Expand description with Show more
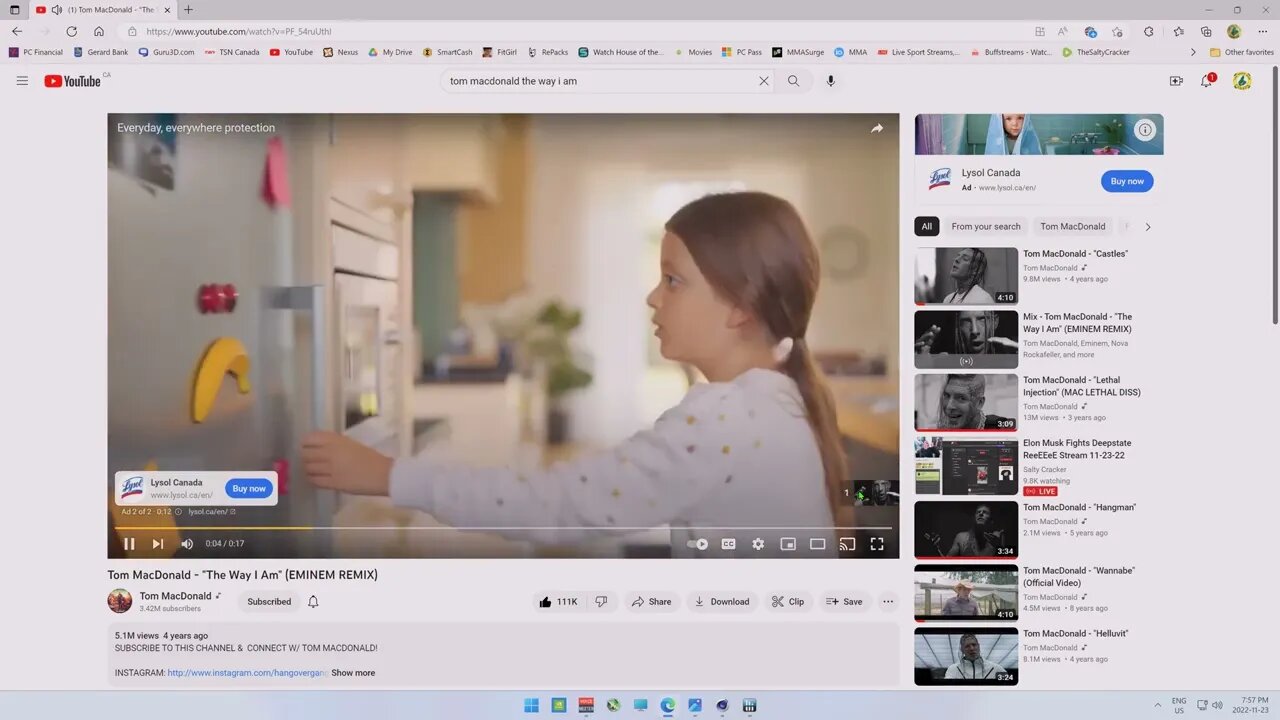The image size is (1280, 720). tap(353, 673)
